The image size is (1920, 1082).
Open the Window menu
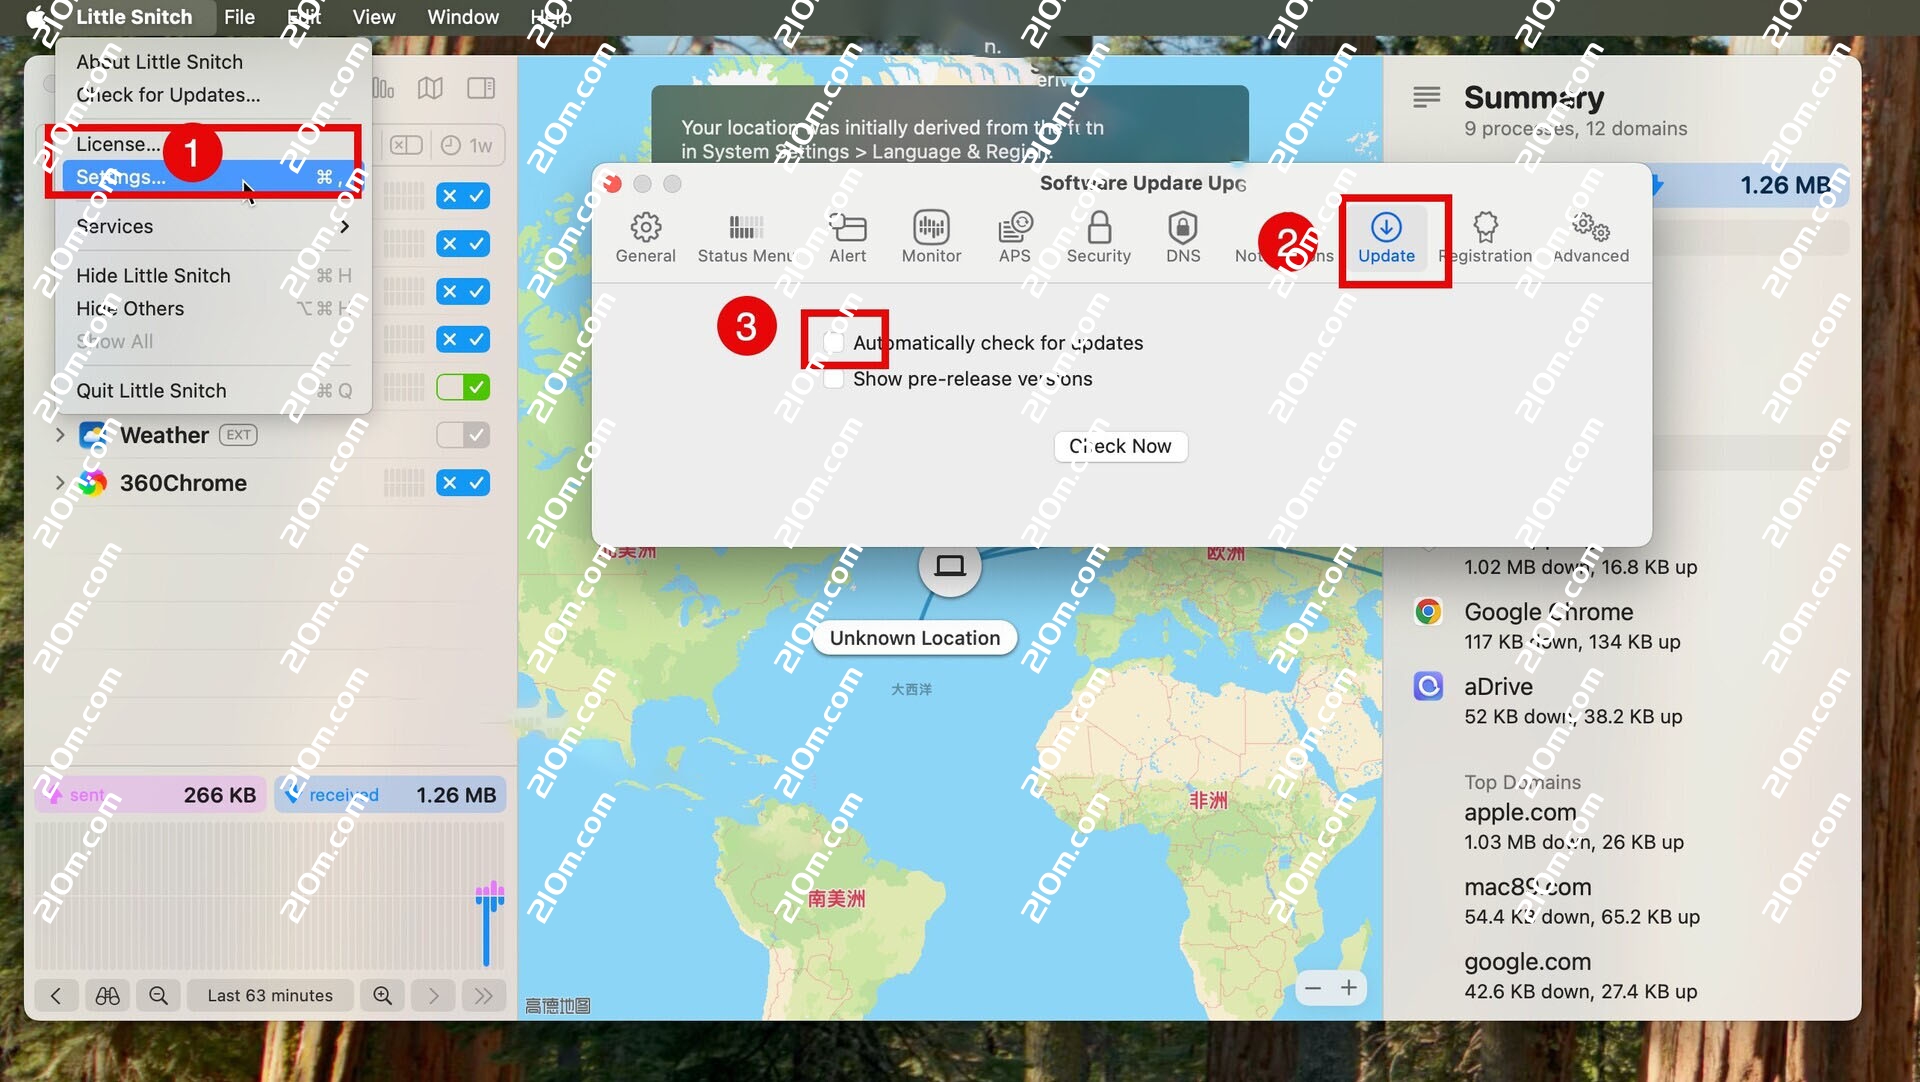coord(462,17)
